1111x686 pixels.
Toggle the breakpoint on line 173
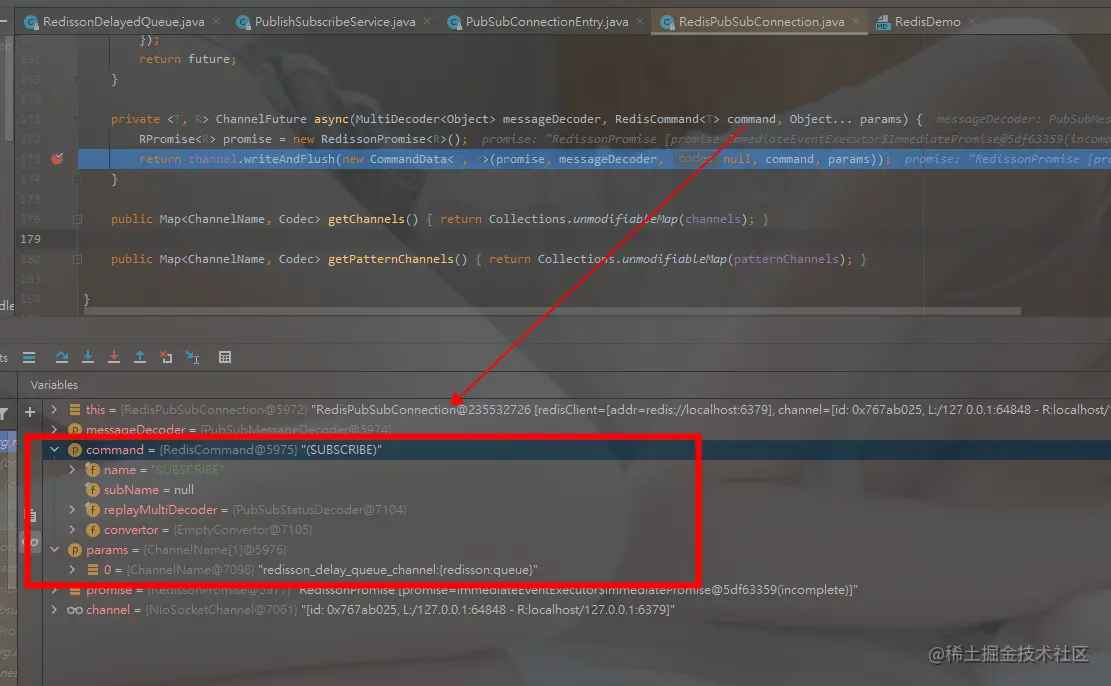coord(57,159)
